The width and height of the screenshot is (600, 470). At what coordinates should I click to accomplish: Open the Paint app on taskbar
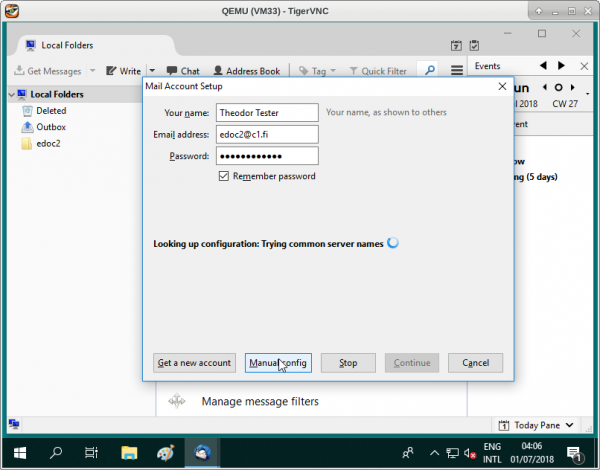[166, 453]
